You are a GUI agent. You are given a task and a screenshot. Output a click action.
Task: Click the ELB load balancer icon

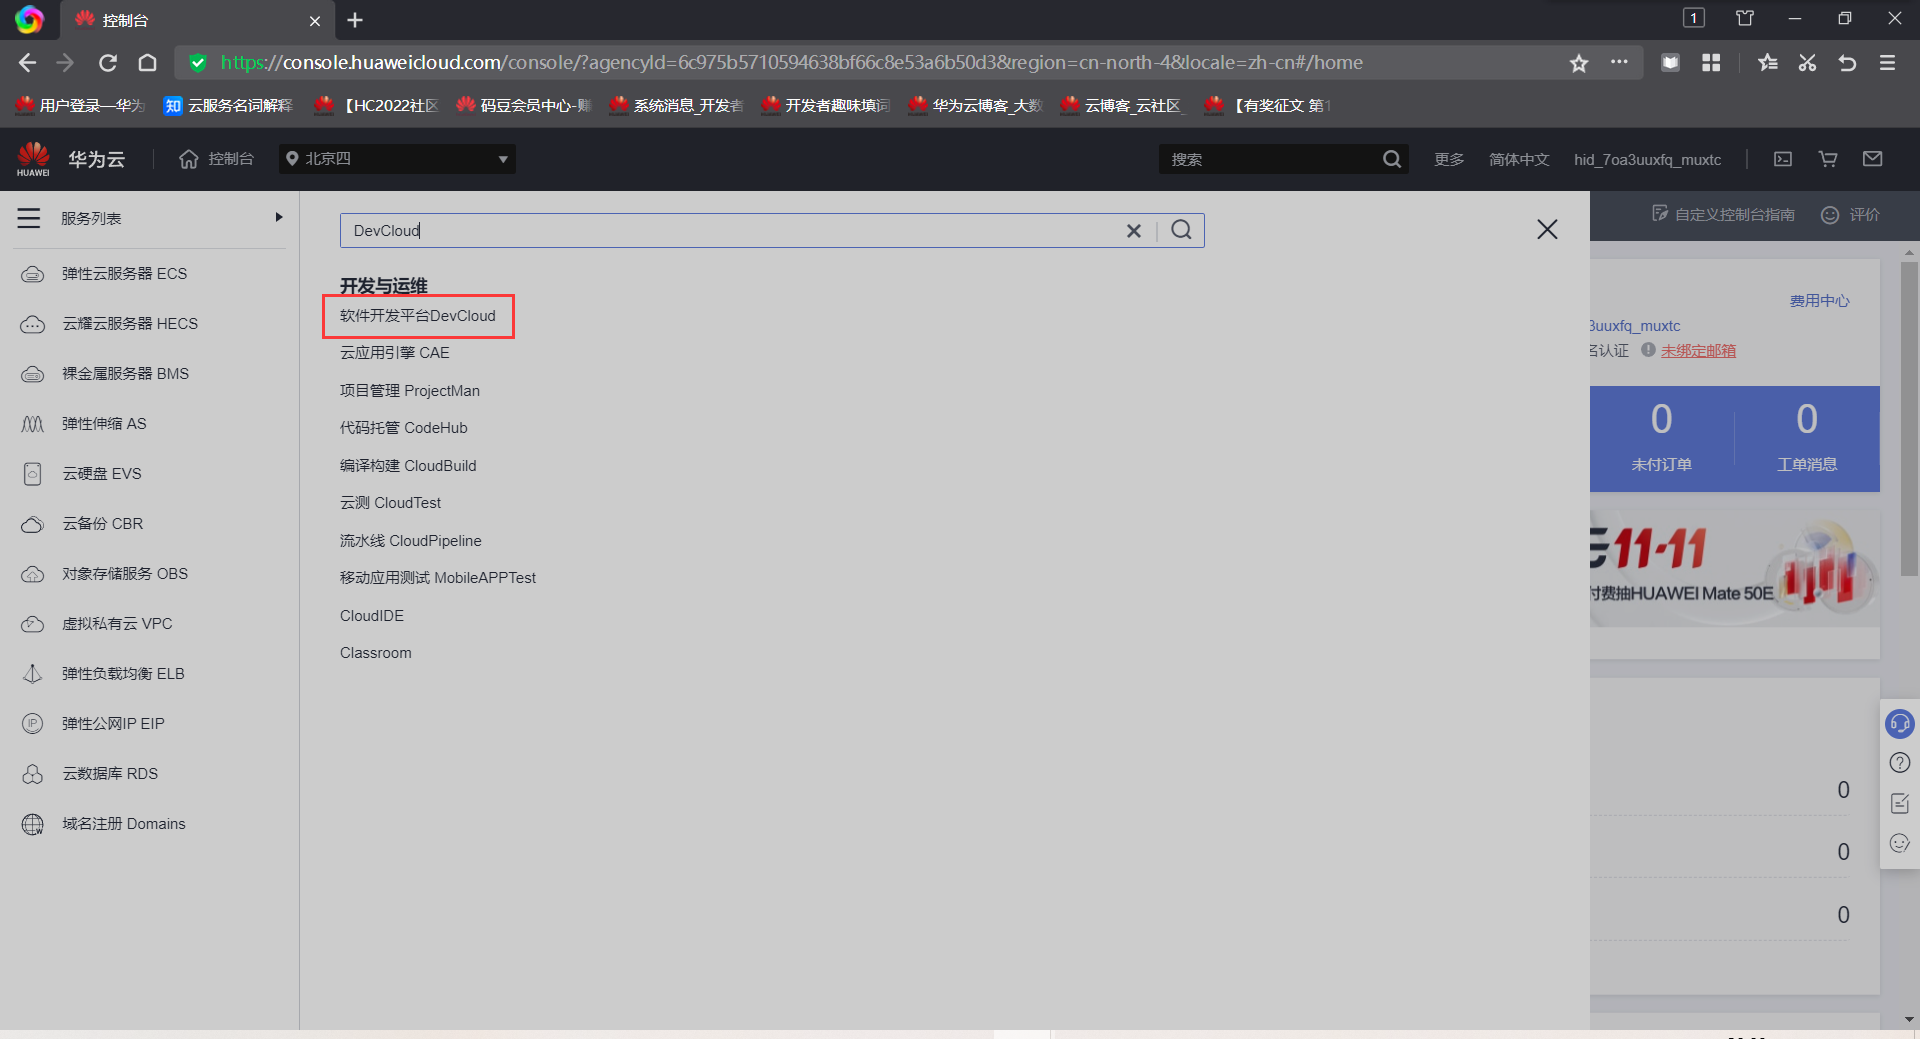tap(33, 674)
